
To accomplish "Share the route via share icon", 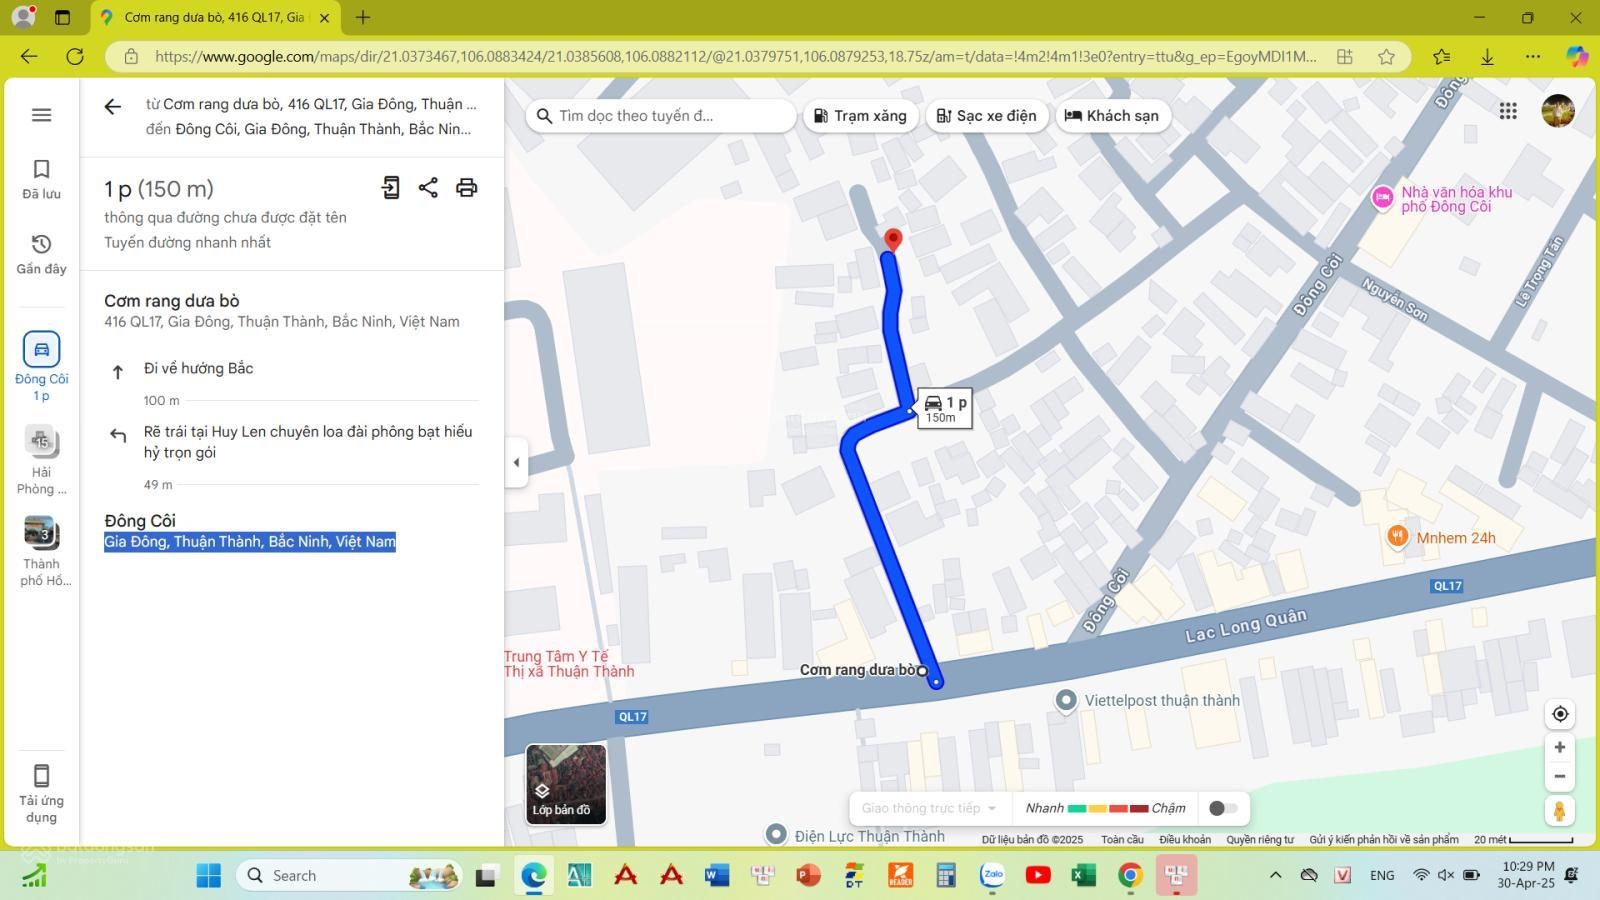I will point(428,188).
